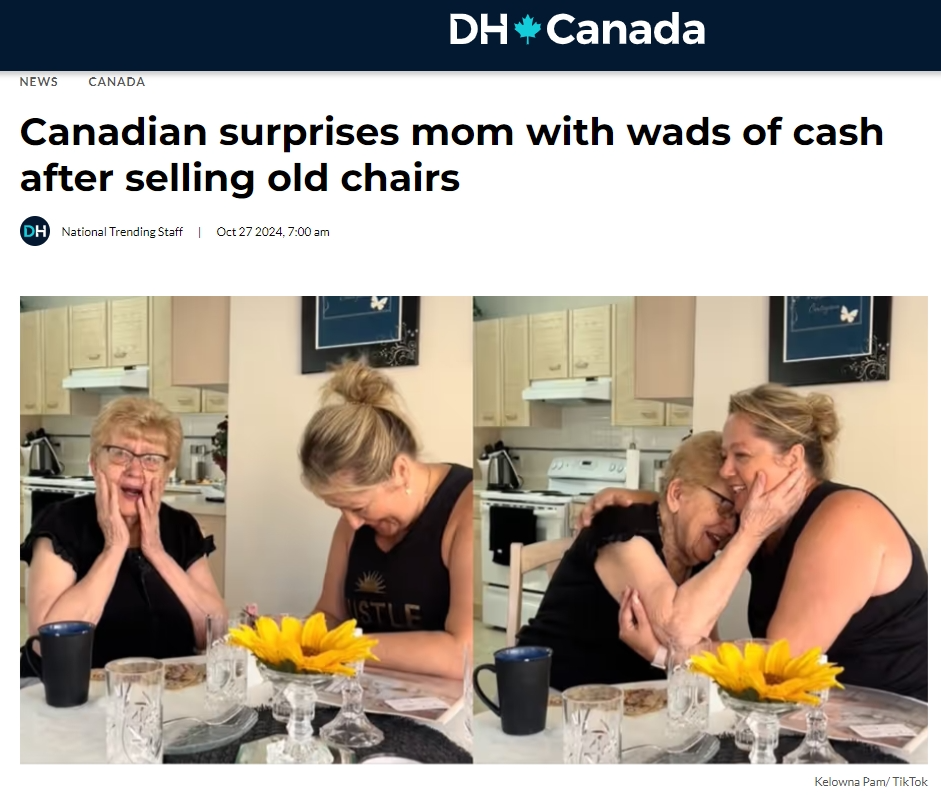The image size is (941, 795).
Task: Open the National Trending Staff author page
Action: (122, 232)
